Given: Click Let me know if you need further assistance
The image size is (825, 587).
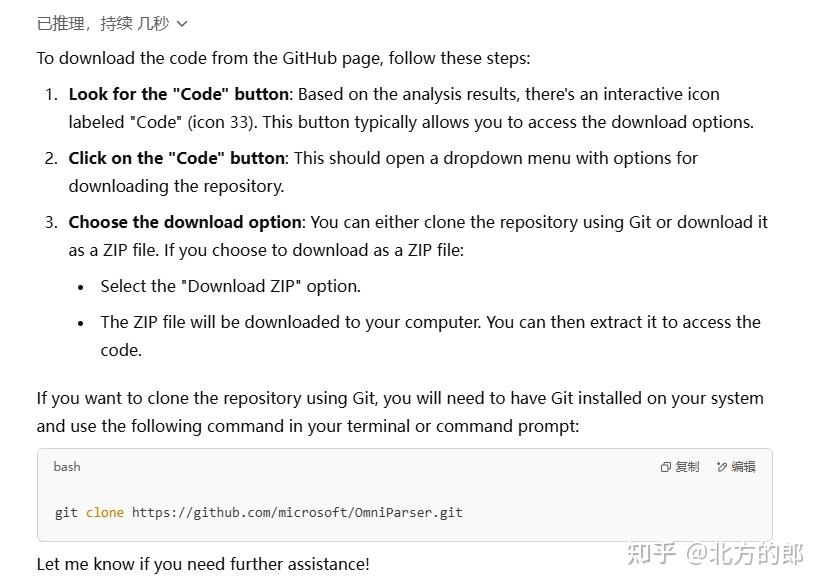Looking at the screenshot, I should pos(203,564).
